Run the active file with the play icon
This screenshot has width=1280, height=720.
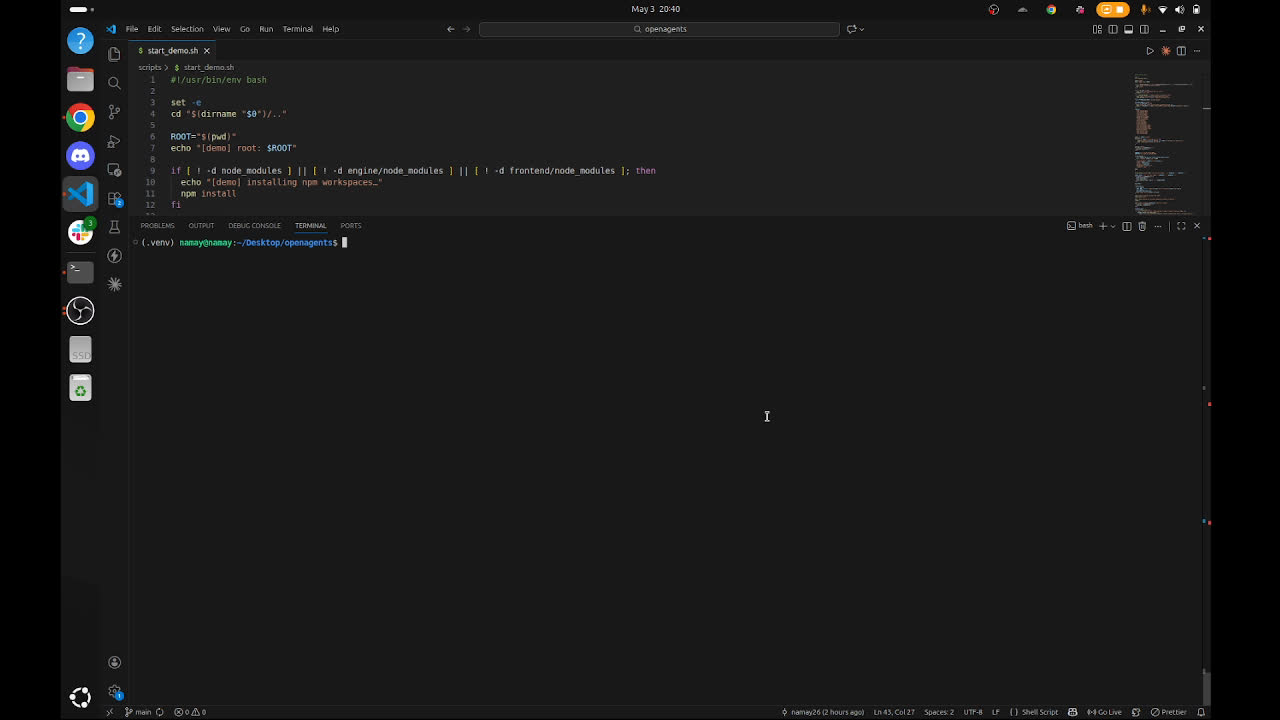(x=1149, y=51)
